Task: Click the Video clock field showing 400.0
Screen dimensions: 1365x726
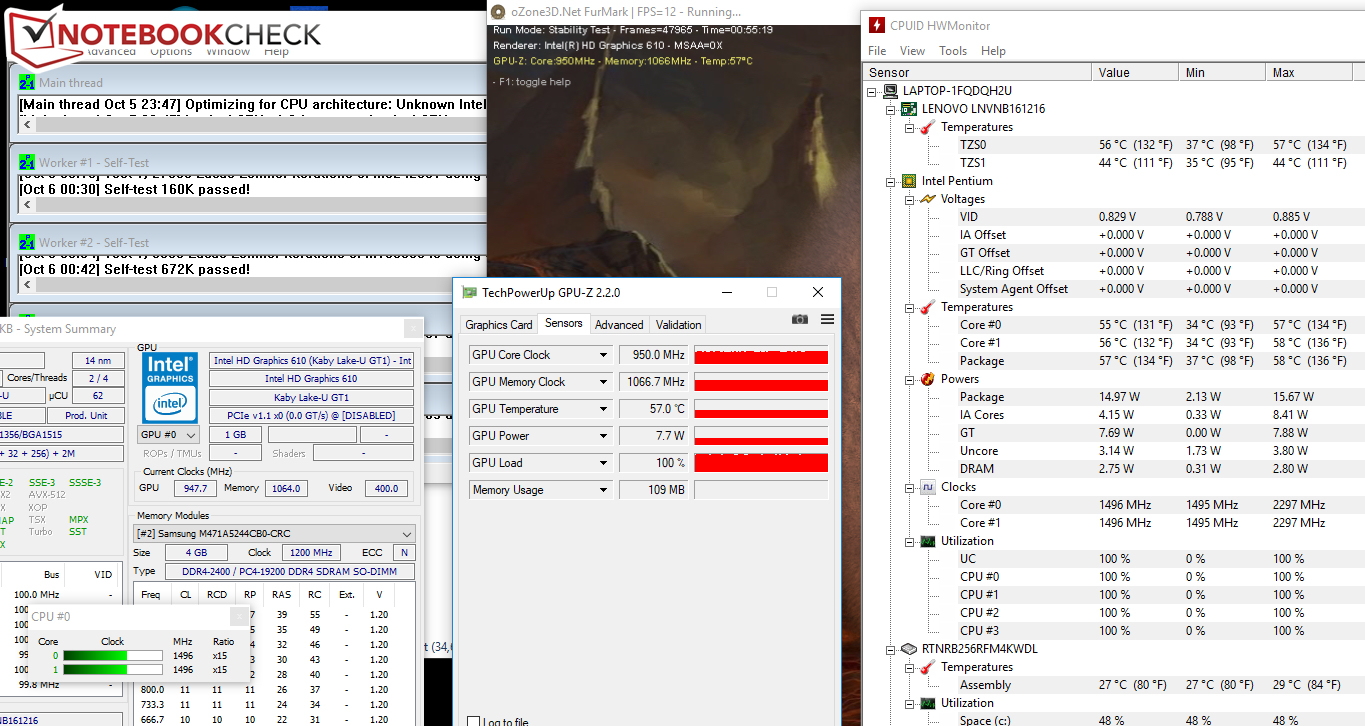Action: 384,488
